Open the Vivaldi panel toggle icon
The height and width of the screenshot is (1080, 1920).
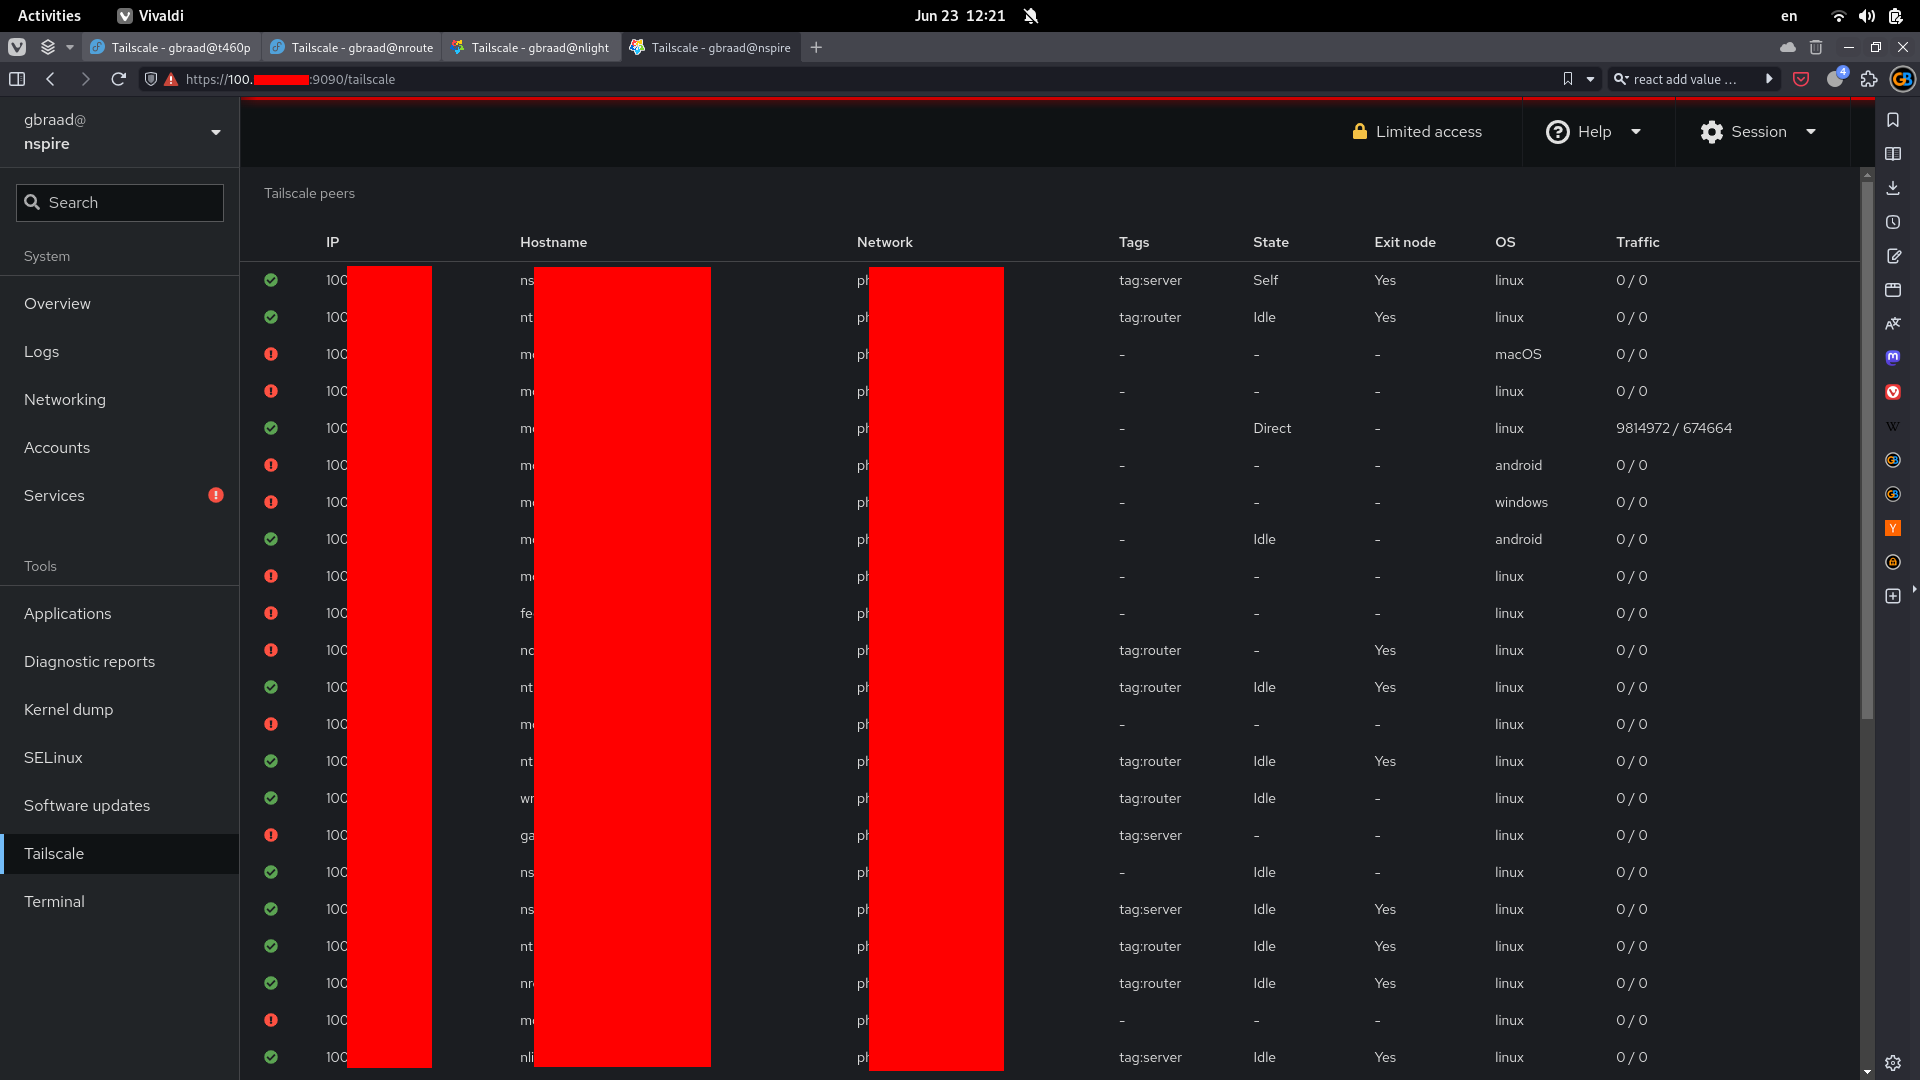click(17, 79)
